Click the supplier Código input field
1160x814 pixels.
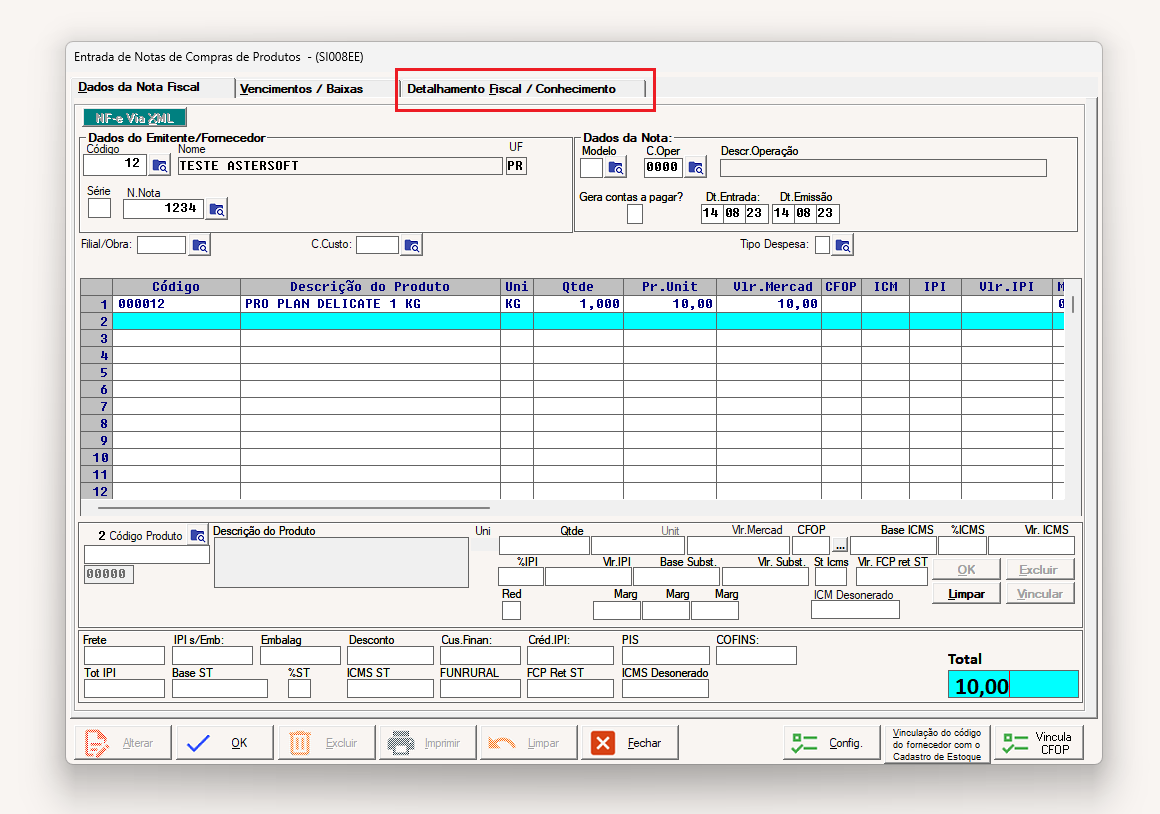[x=115, y=164]
